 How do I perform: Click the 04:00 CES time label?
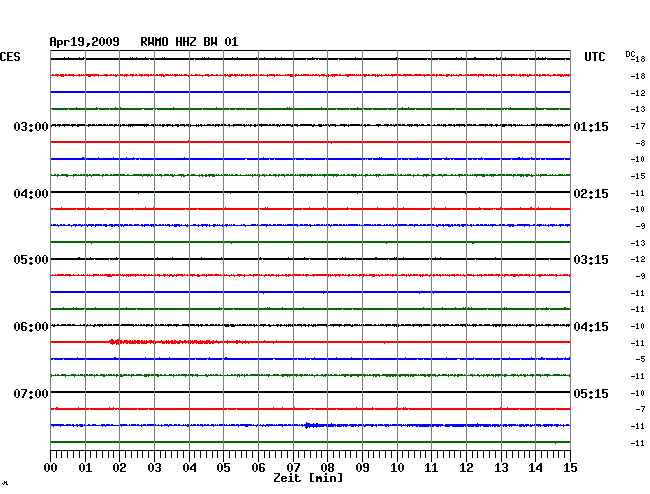point(31,194)
